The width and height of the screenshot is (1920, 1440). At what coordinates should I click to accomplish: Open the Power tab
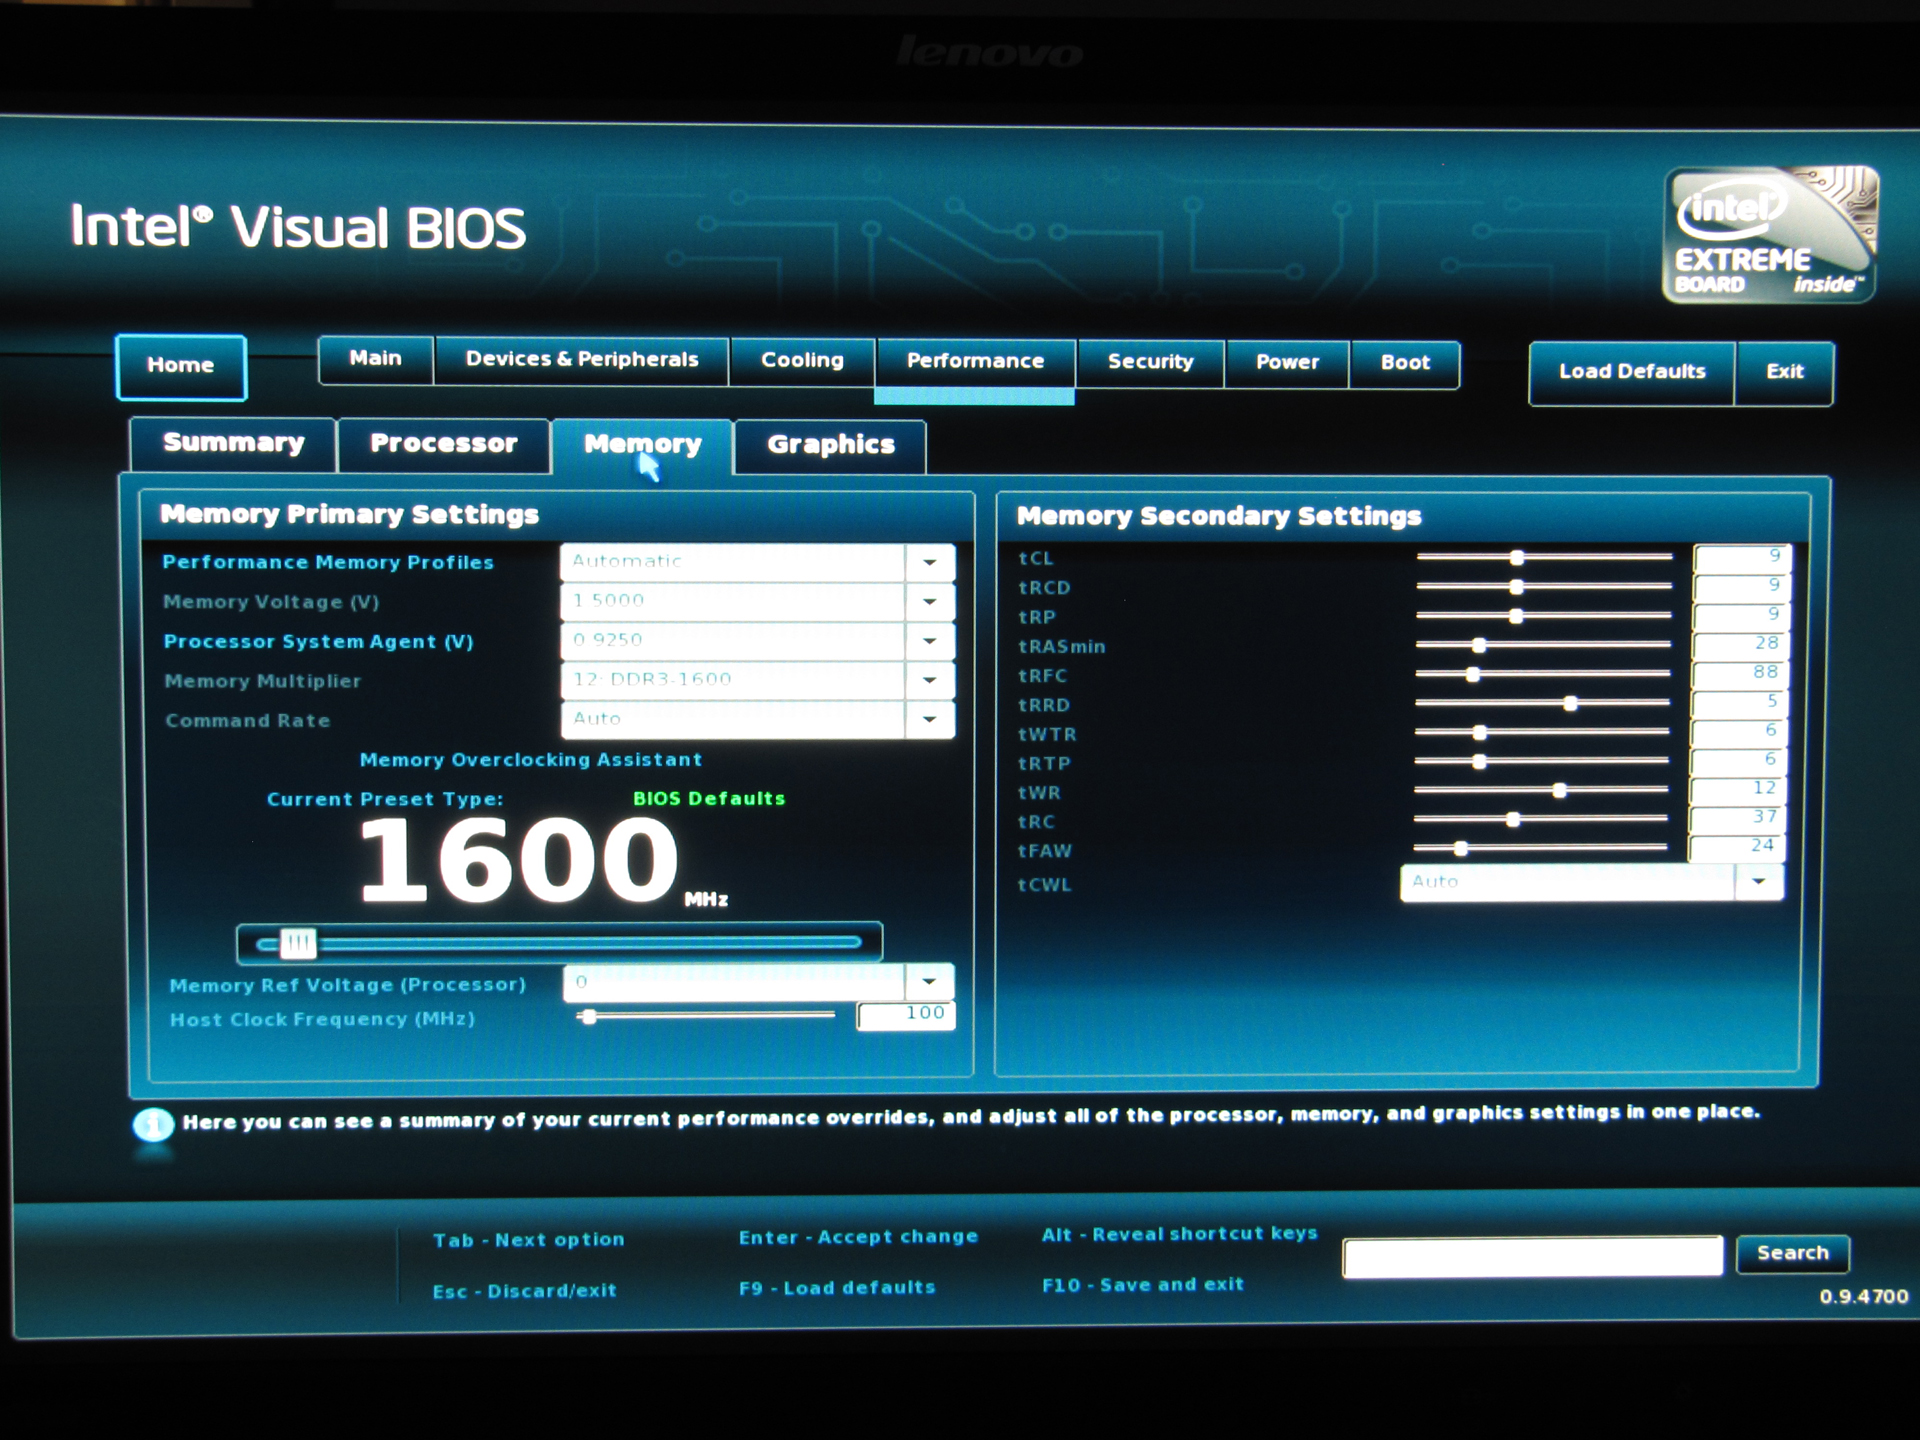click(x=1287, y=363)
